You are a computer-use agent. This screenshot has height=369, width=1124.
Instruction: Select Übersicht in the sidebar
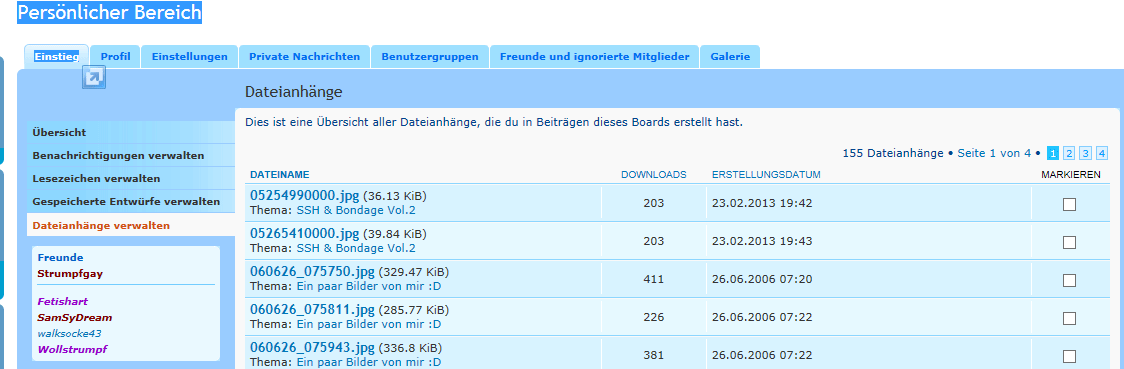(130, 133)
